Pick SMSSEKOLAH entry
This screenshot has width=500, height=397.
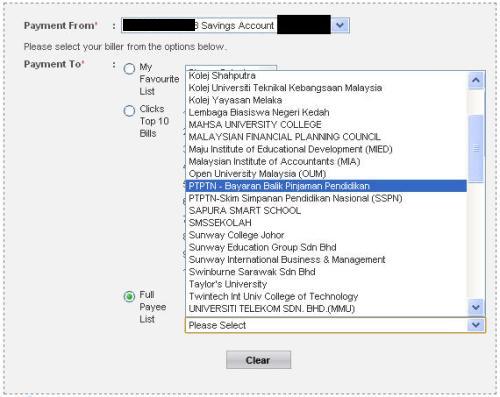326,223
